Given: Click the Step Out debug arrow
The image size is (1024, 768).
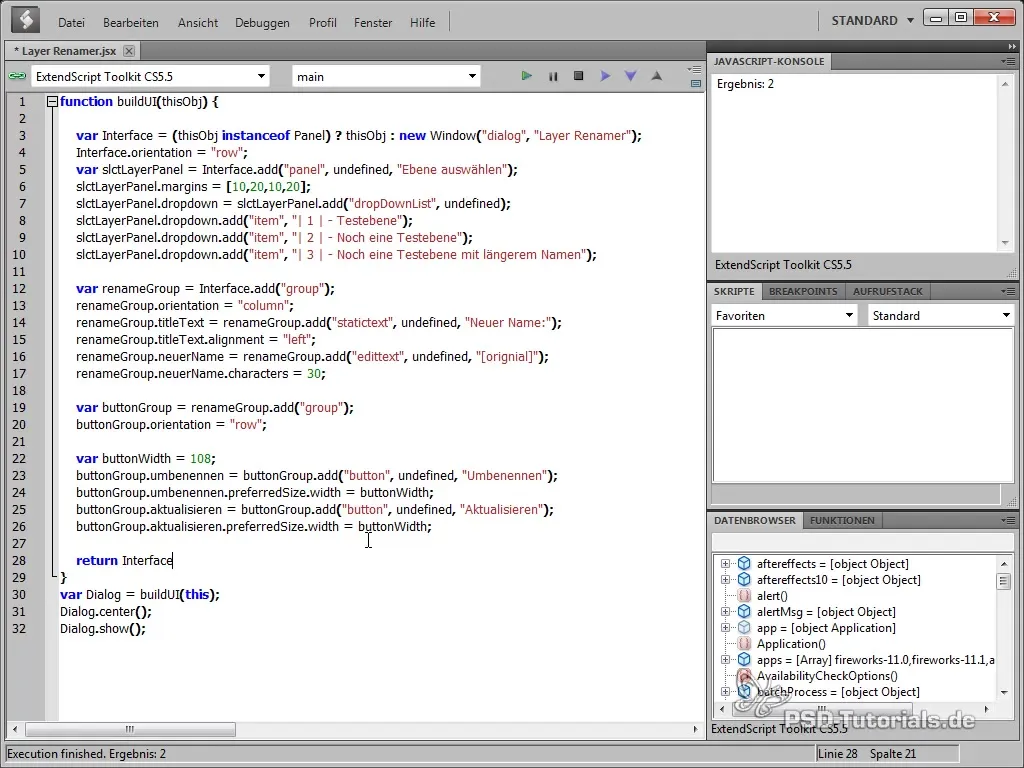Looking at the screenshot, I should (657, 76).
